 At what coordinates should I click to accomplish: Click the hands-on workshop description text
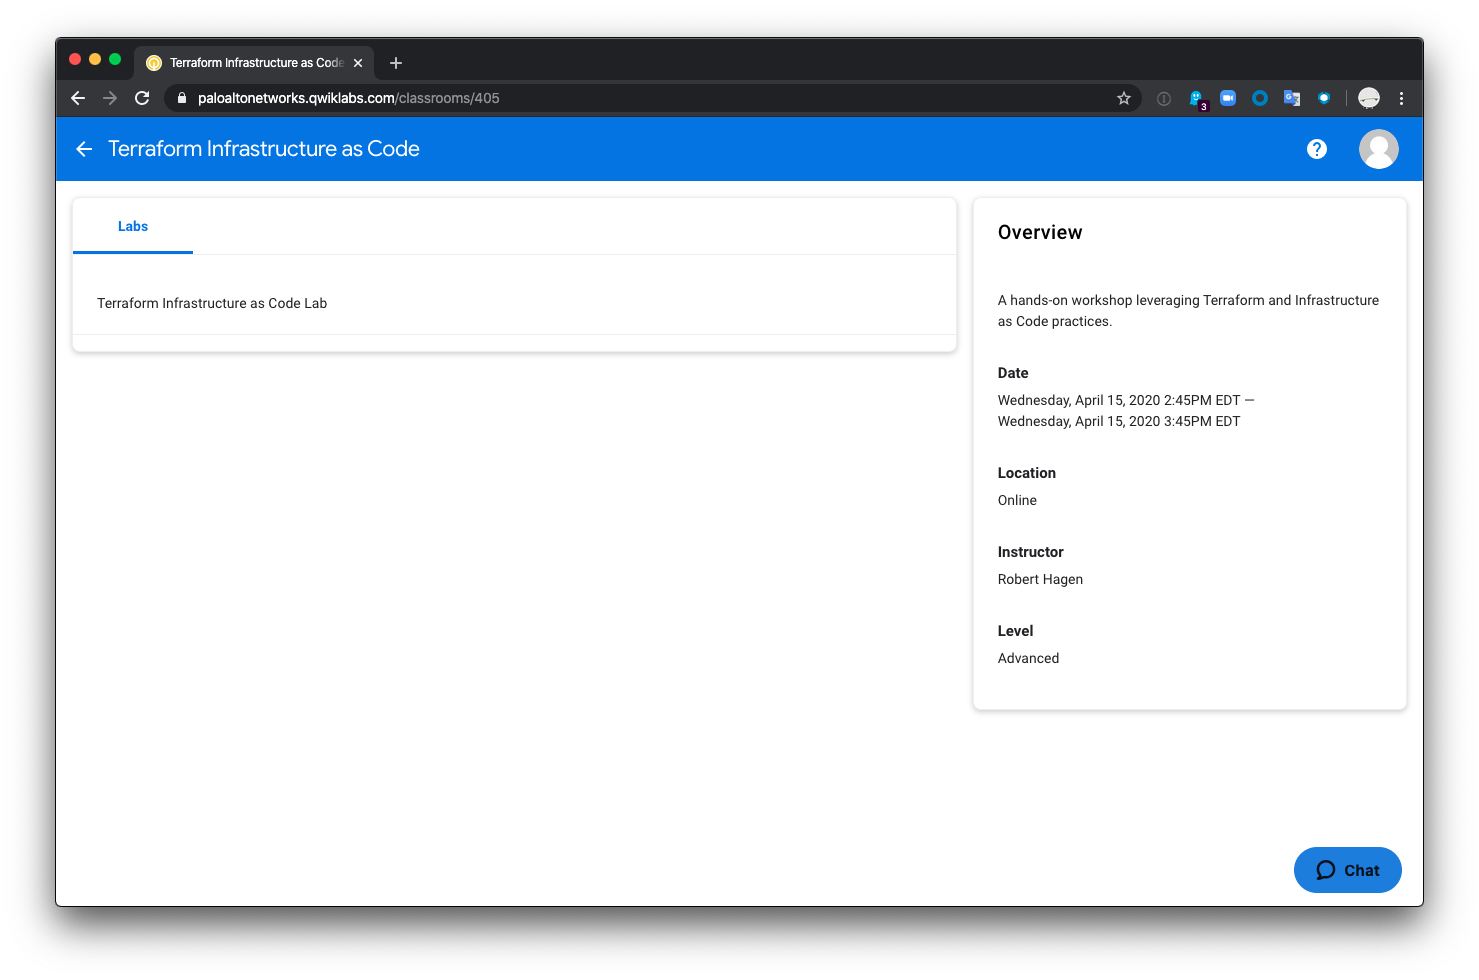1188,311
